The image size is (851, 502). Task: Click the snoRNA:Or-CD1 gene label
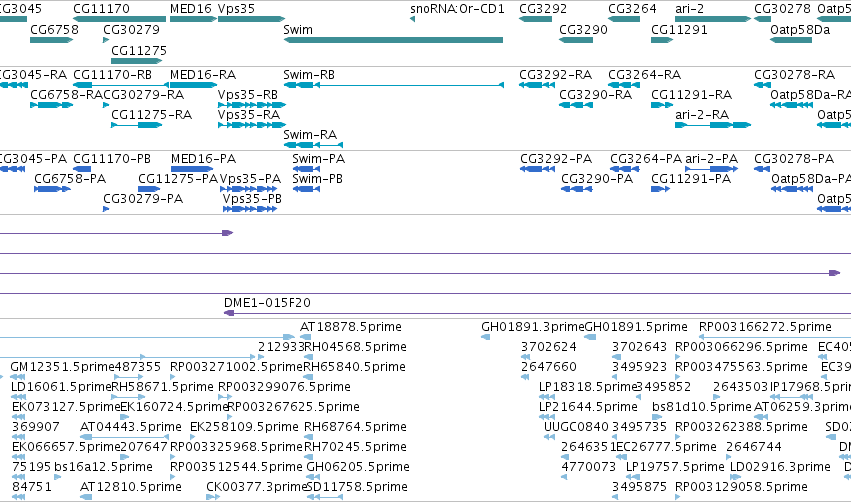[x=457, y=9]
